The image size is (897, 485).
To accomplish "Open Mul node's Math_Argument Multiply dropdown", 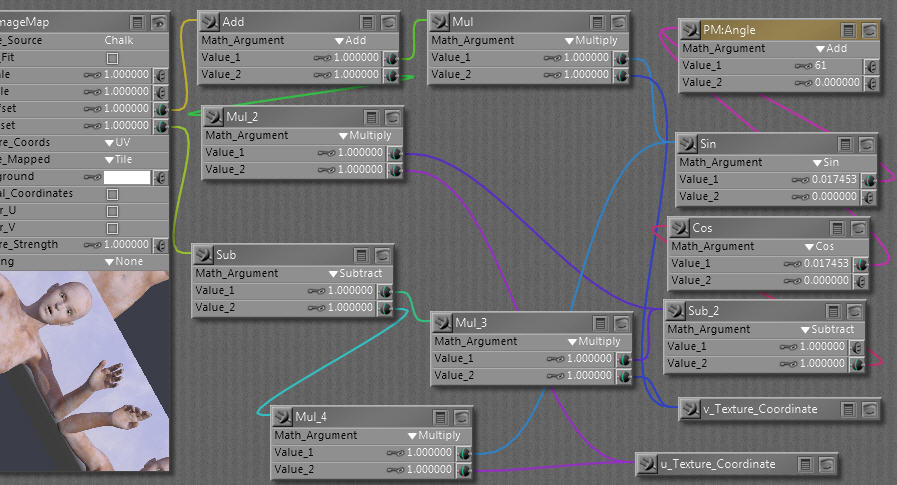I will tap(592, 41).
